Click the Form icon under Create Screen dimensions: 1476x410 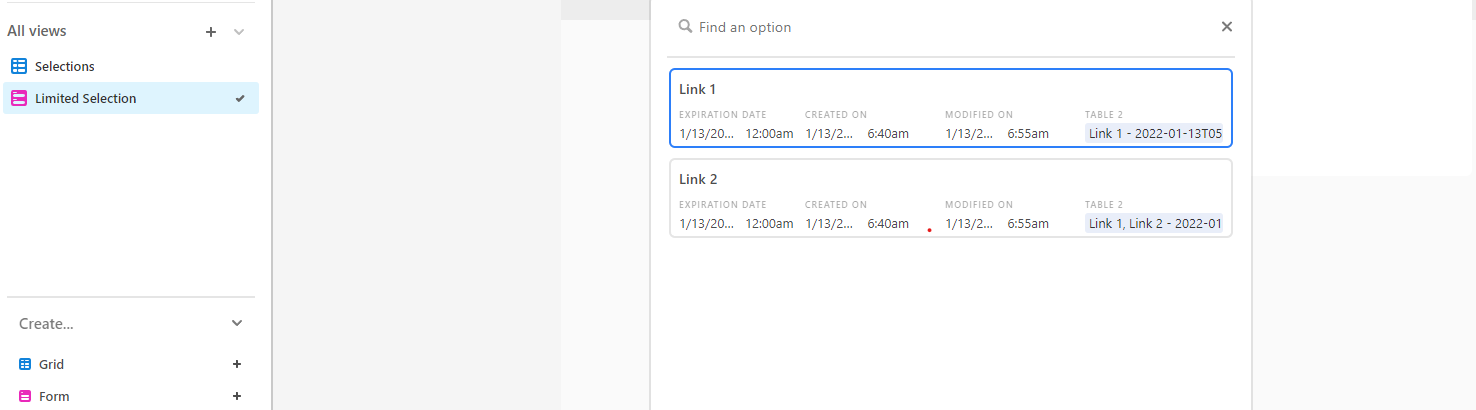pos(25,397)
